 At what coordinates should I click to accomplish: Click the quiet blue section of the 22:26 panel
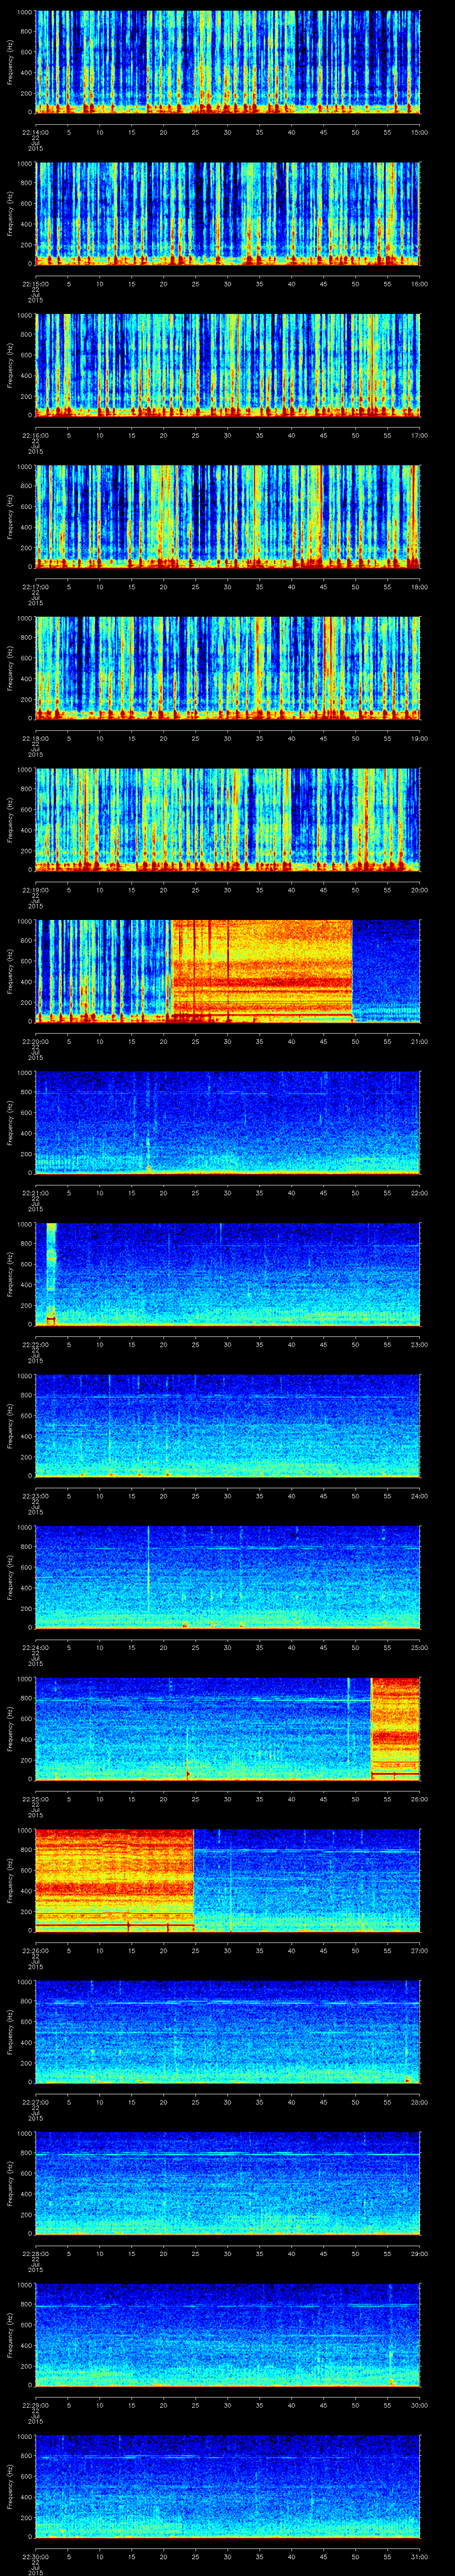[306, 1879]
